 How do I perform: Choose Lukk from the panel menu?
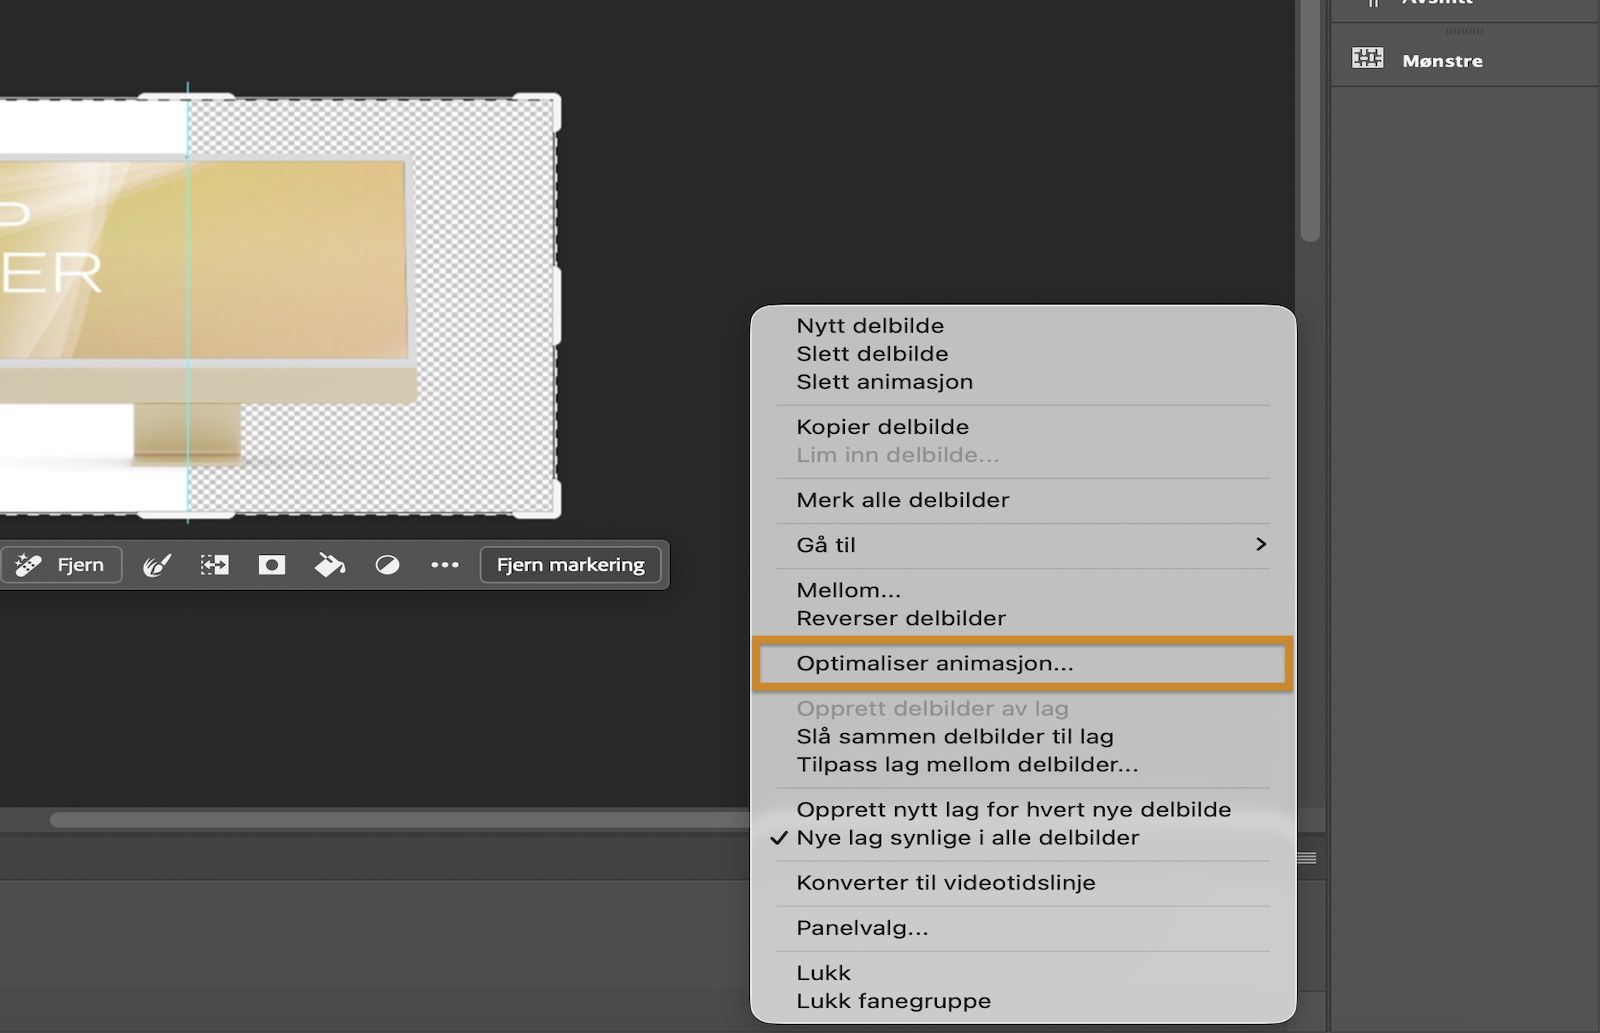point(823,973)
